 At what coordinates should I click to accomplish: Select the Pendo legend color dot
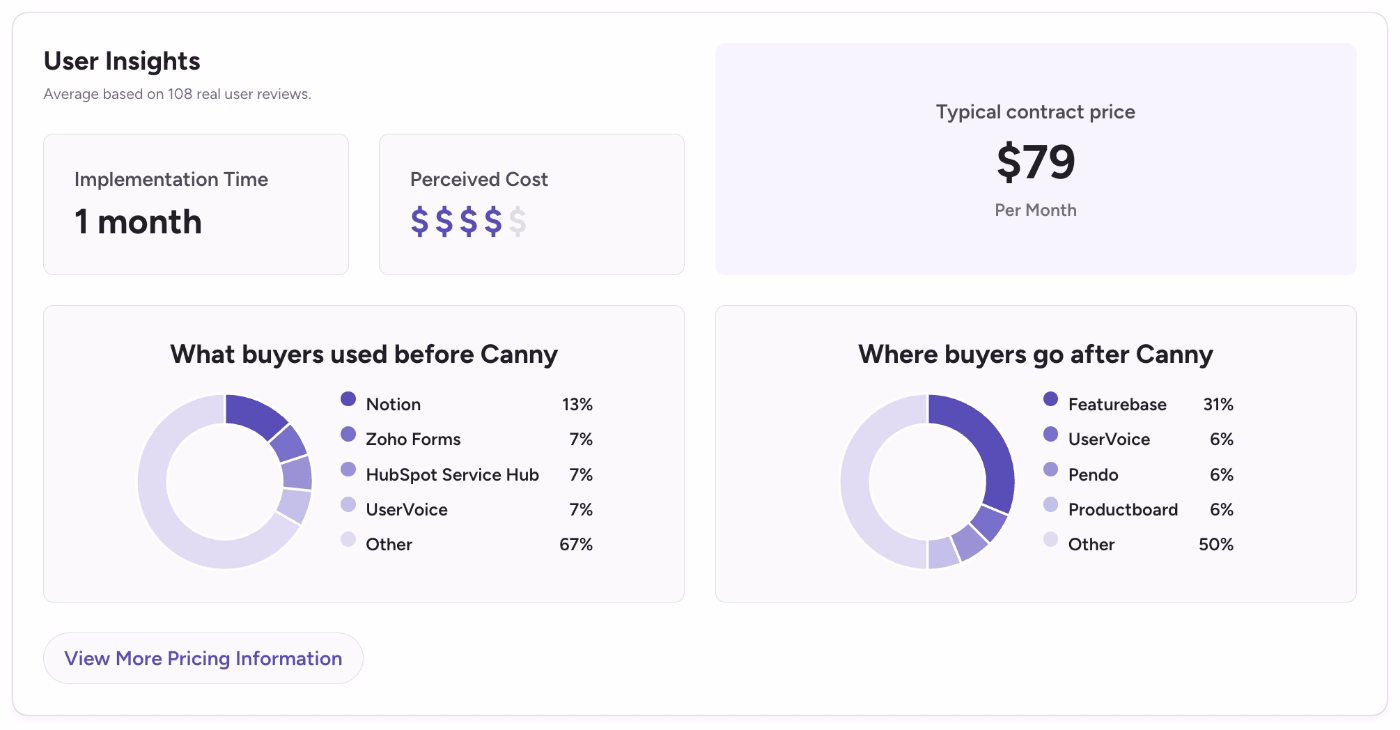pyautogui.click(x=1050, y=469)
